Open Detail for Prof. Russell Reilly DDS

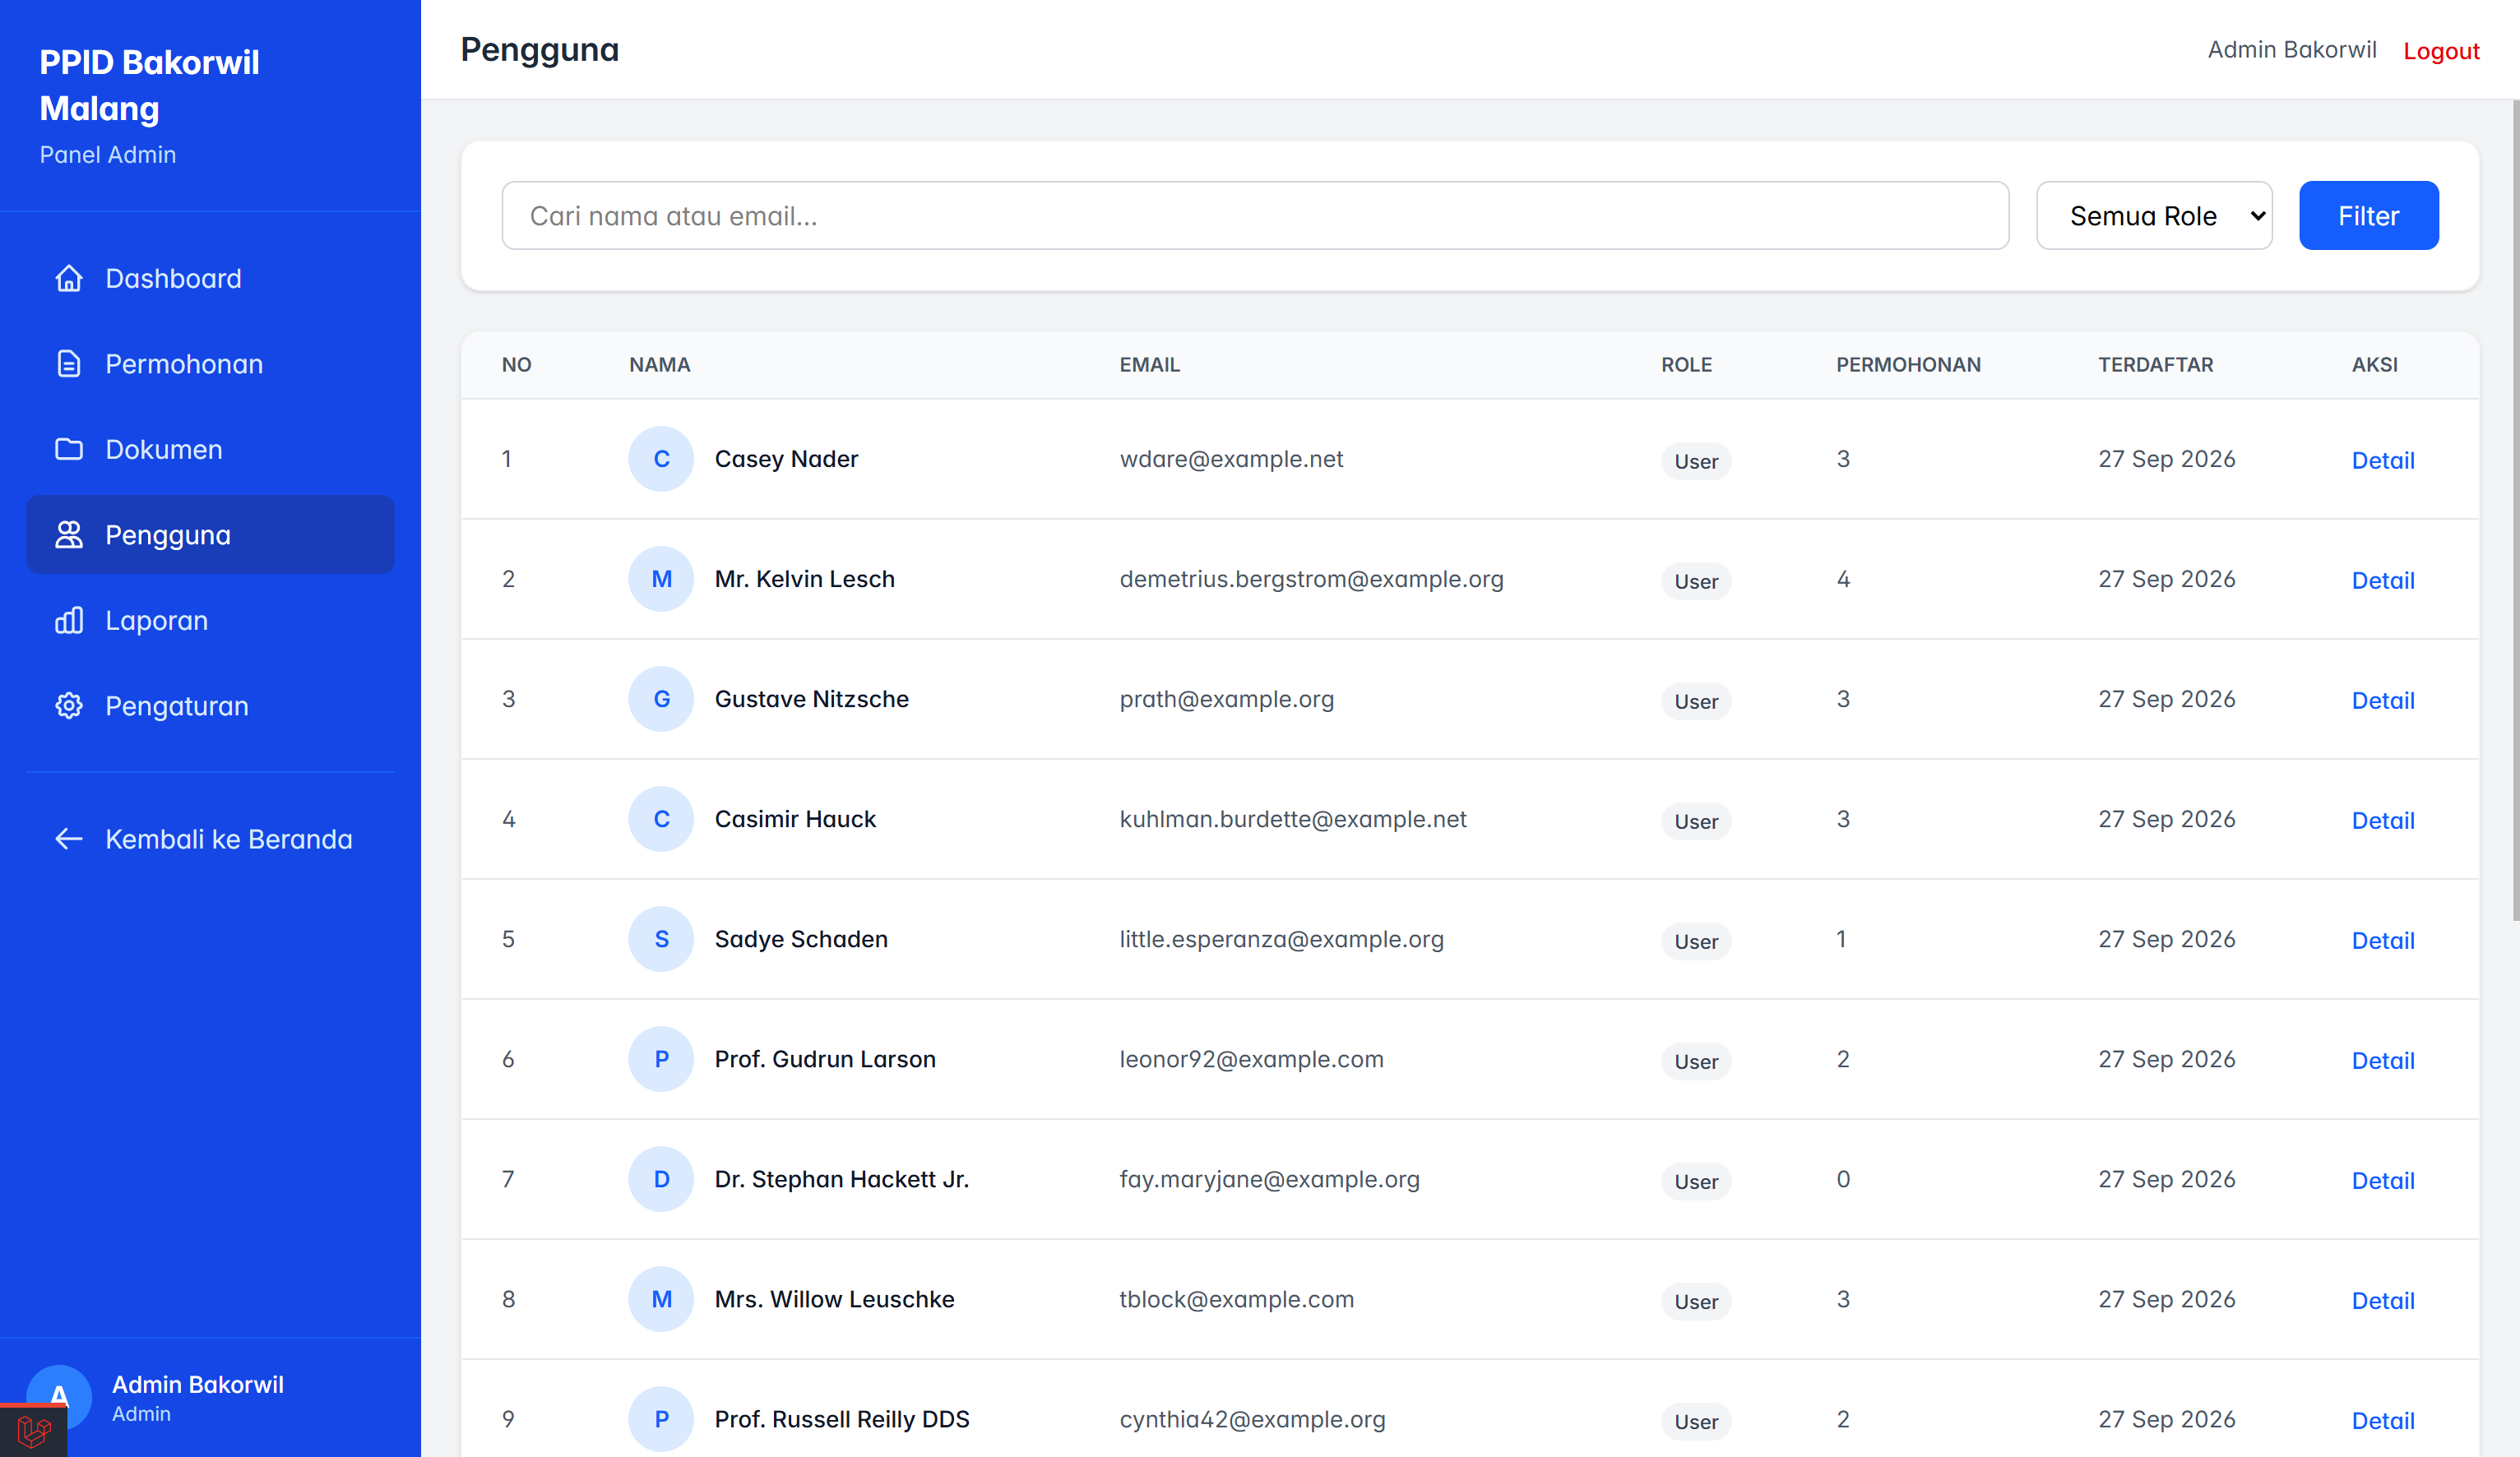pos(2382,1421)
